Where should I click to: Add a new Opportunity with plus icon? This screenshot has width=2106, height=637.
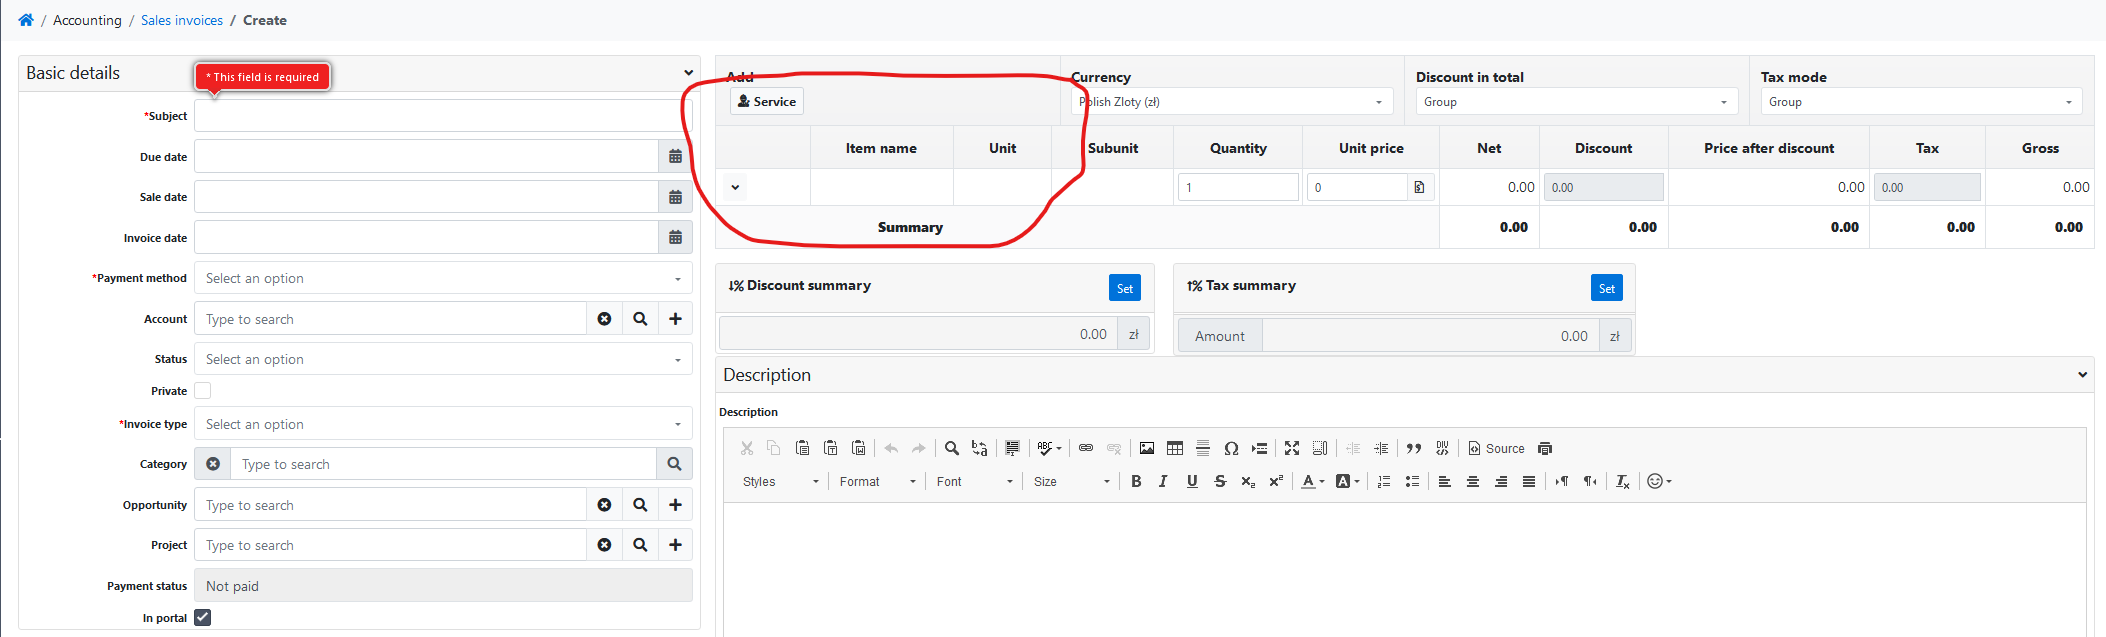[675, 505]
